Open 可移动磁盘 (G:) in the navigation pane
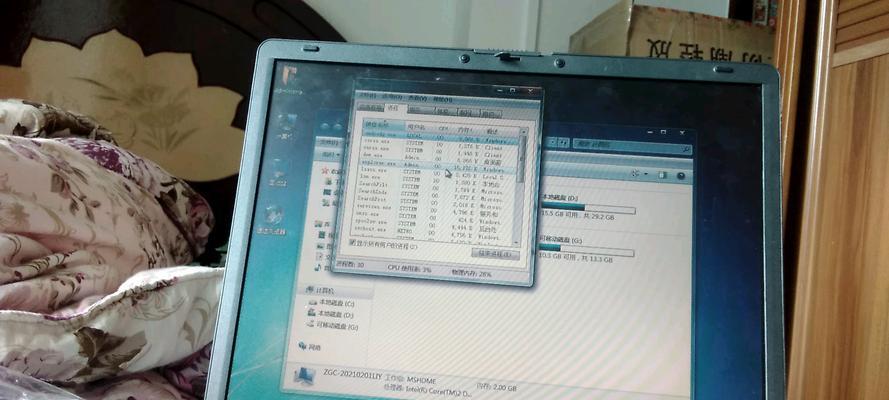The width and height of the screenshot is (889, 400). pyautogui.click(x=333, y=327)
